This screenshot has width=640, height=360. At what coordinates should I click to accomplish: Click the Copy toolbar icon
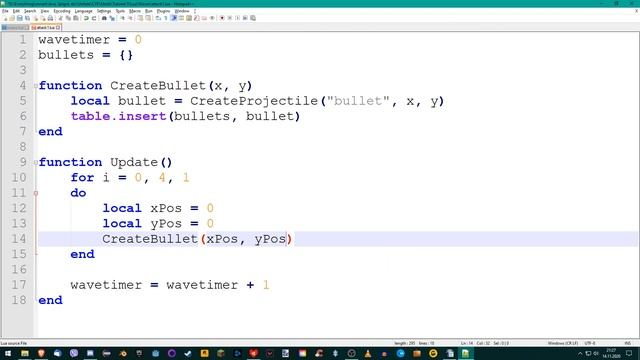(68, 18)
